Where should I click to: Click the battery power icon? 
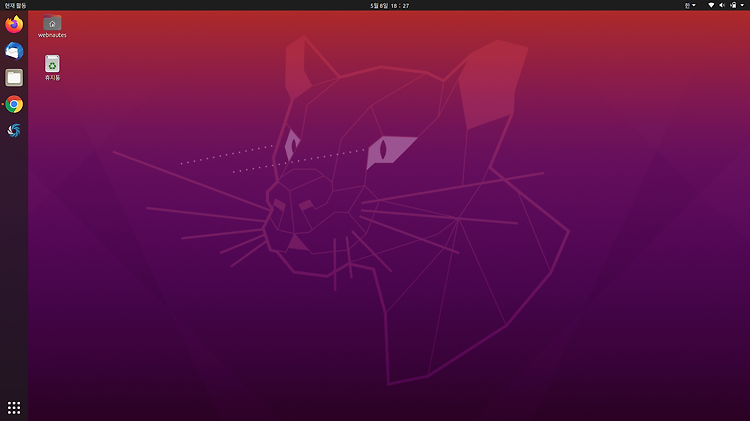tap(733, 5)
